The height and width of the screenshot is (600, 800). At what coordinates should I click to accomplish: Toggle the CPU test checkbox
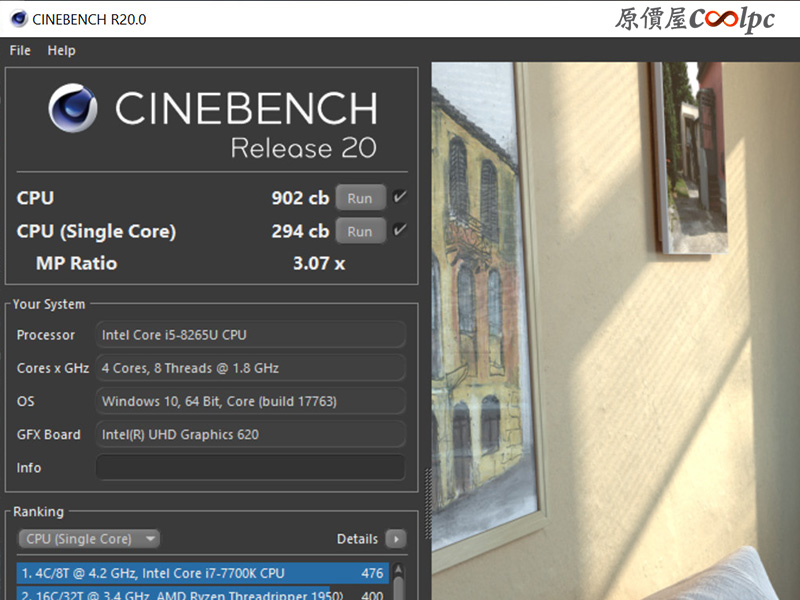tap(399, 197)
